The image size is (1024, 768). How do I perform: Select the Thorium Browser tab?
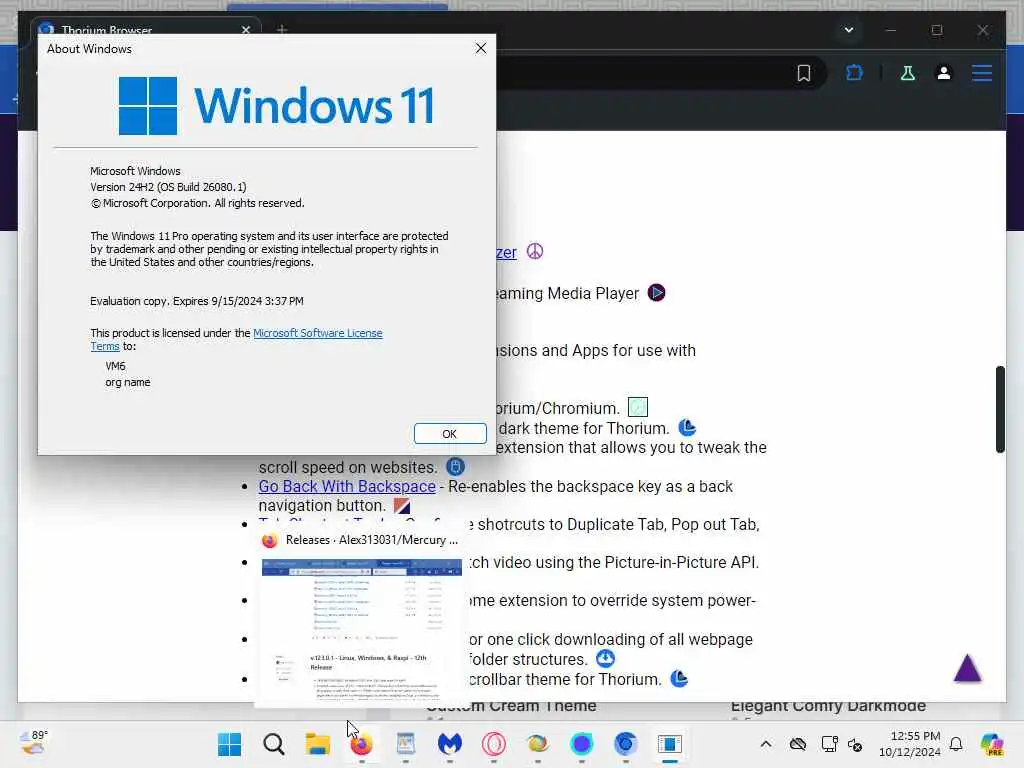[145, 29]
